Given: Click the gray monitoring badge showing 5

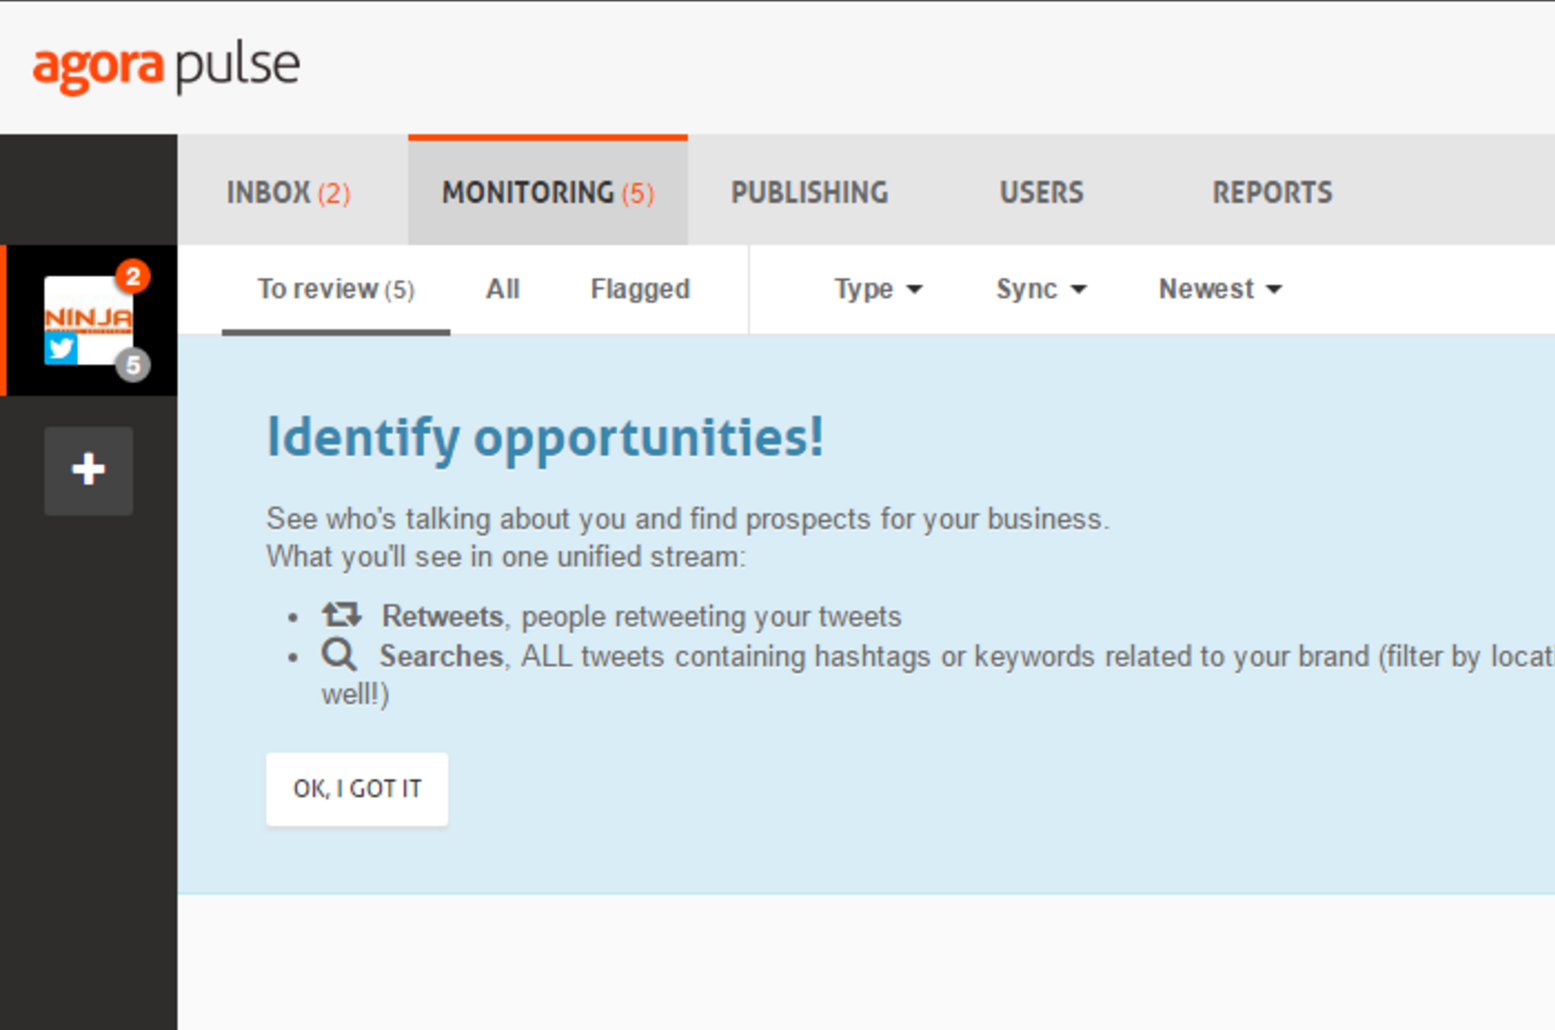Looking at the screenshot, I should pyautogui.click(x=132, y=365).
